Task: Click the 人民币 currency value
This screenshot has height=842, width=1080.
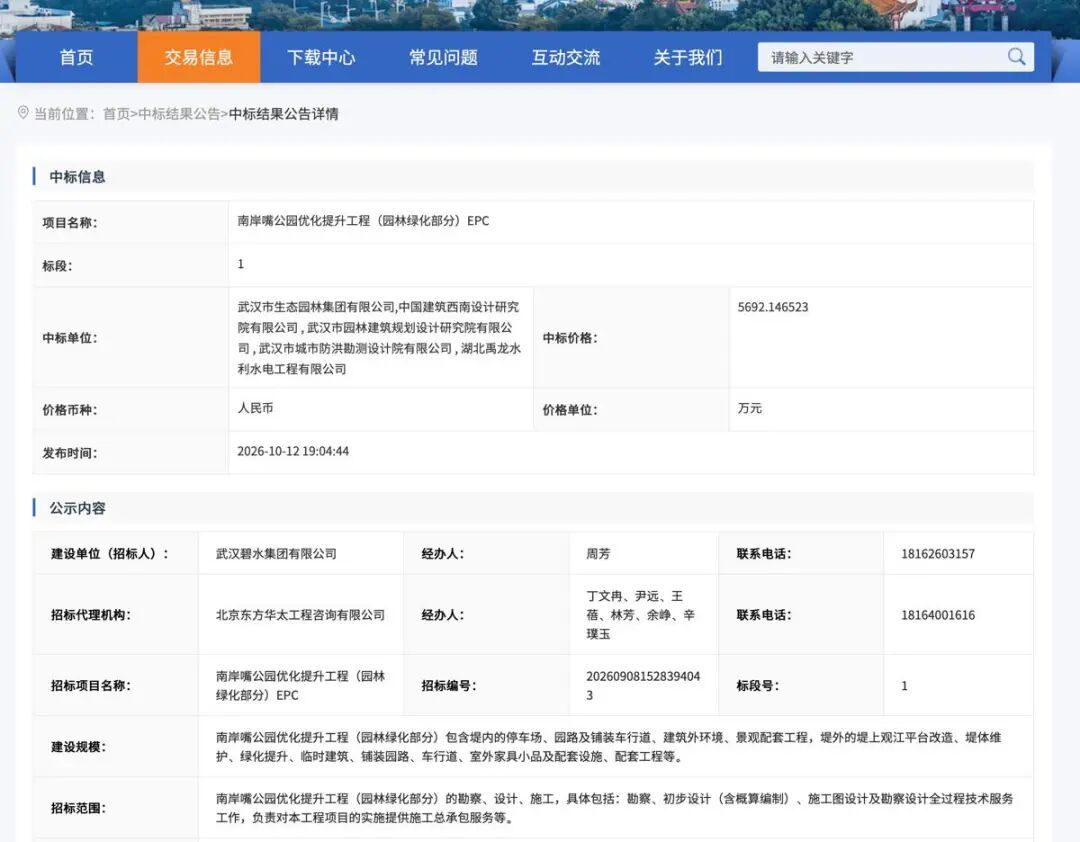Action: pos(256,408)
